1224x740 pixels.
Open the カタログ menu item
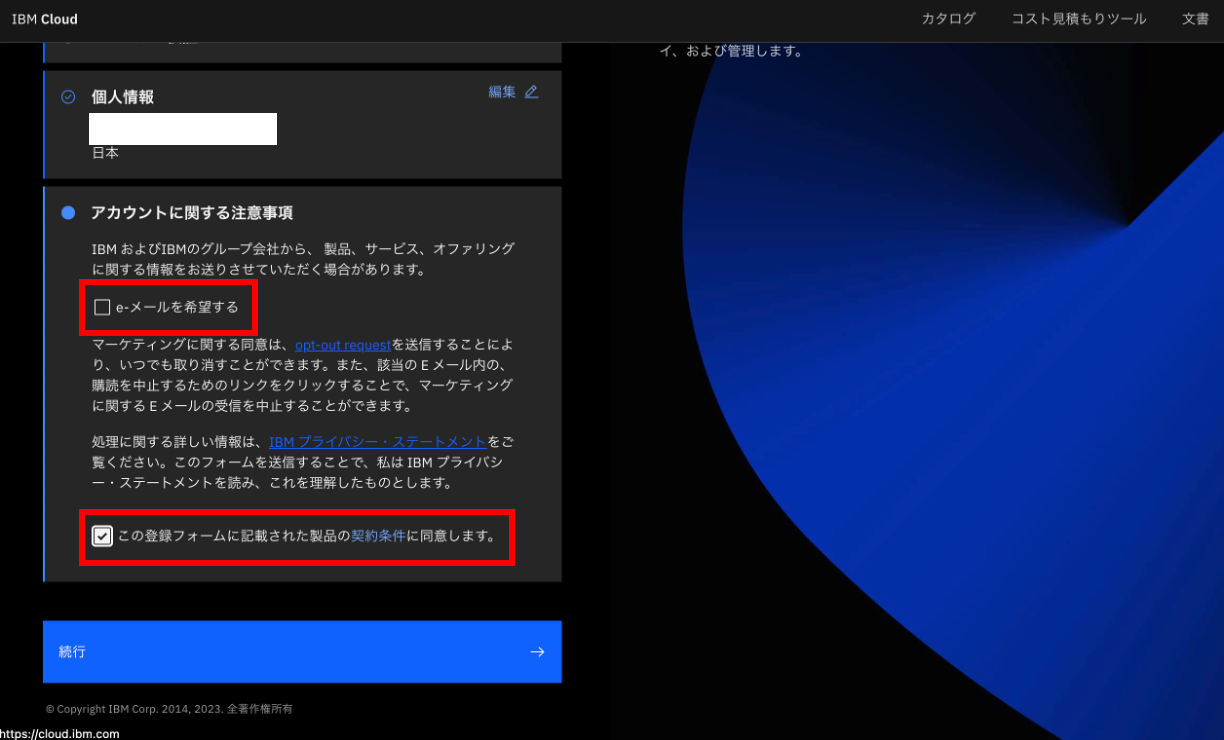pyautogui.click(x=948, y=19)
